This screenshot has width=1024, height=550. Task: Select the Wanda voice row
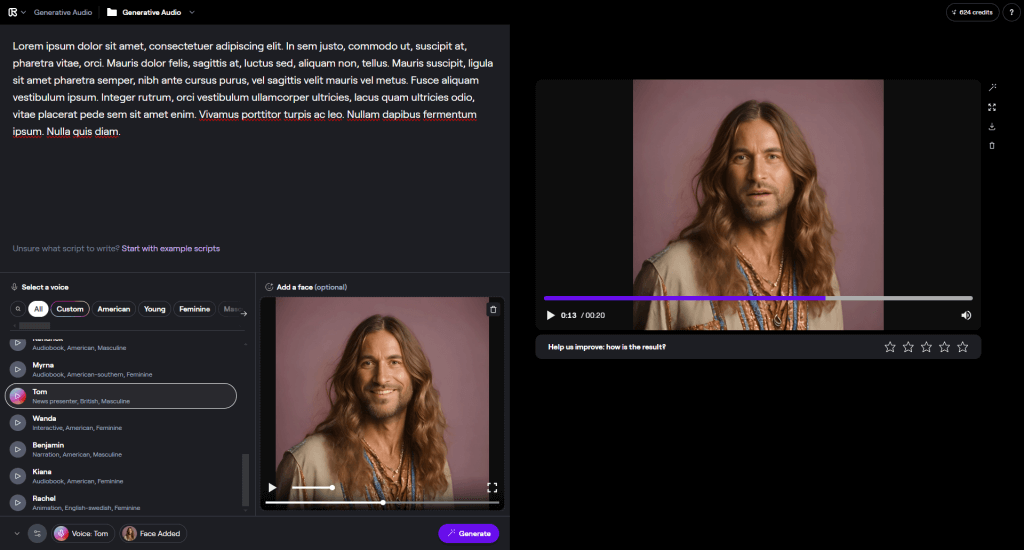[121, 423]
